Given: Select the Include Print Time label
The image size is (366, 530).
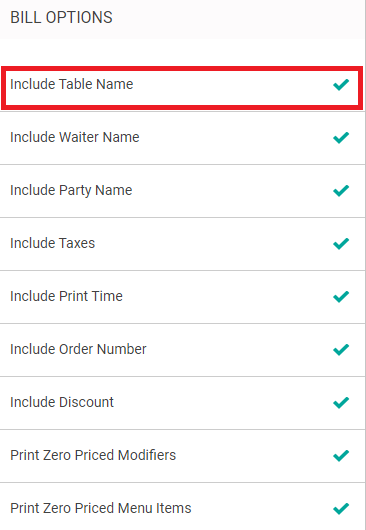Looking at the screenshot, I should pos(66,296).
